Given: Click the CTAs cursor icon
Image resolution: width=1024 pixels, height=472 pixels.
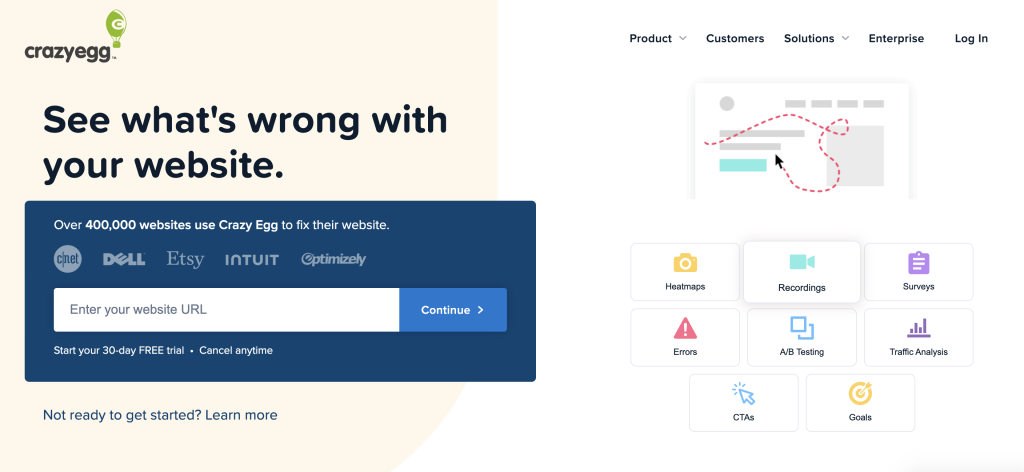Looking at the screenshot, I should coord(743,393).
